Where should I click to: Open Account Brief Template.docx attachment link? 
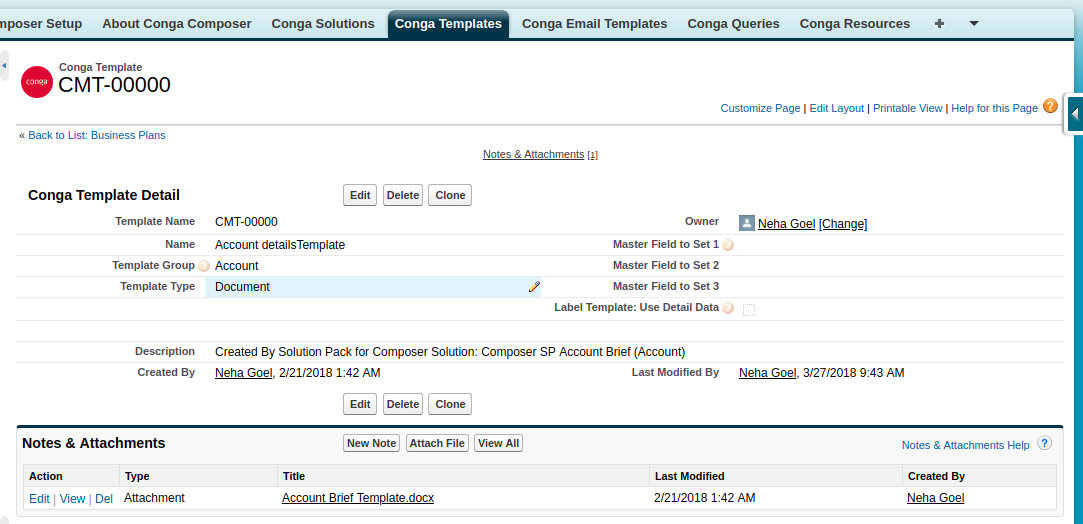click(357, 498)
